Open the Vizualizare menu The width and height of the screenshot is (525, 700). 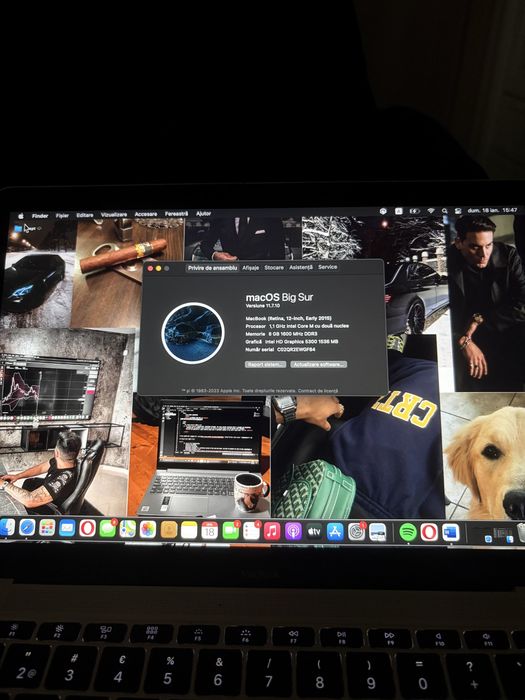coord(114,215)
